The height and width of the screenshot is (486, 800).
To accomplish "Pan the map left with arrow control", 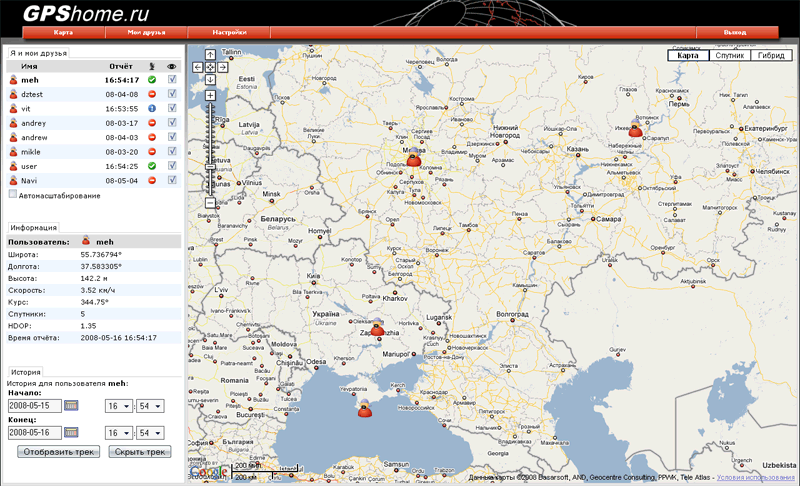I will click(198, 67).
